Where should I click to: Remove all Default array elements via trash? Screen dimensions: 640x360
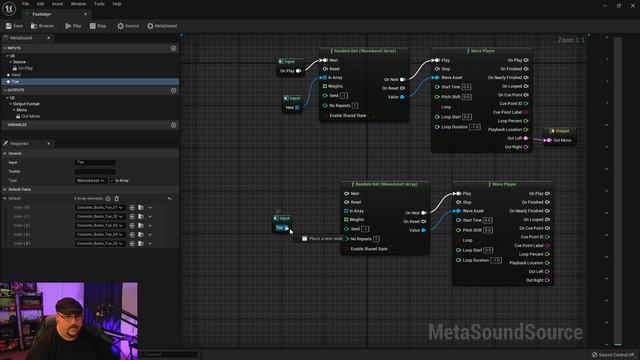pyautogui.click(x=117, y=199)
